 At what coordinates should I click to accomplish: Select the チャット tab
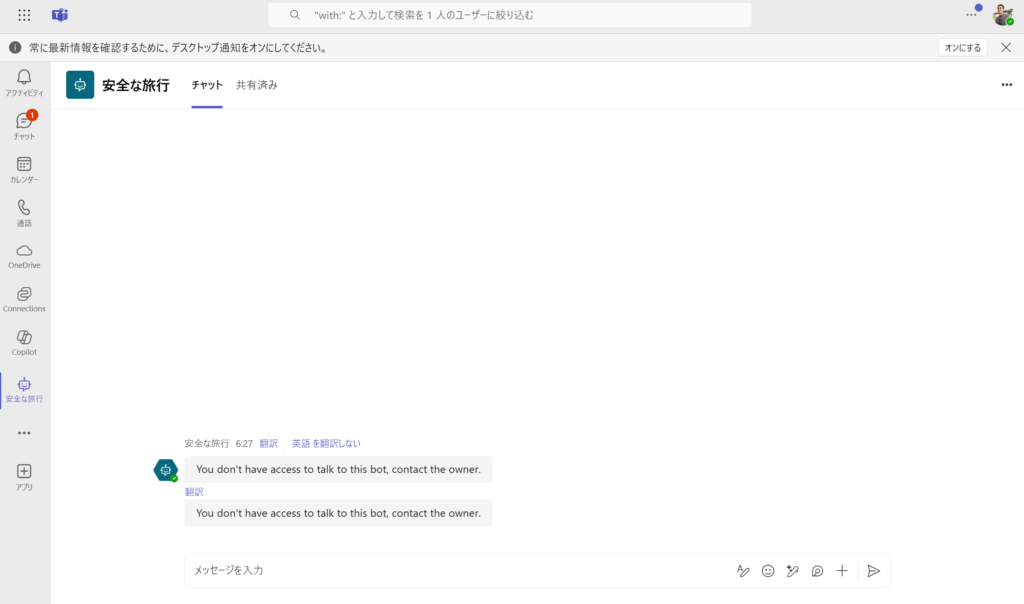[x=207, y=85]
